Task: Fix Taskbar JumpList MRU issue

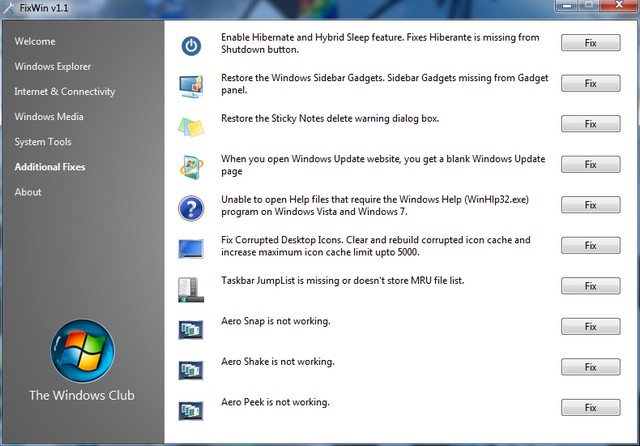Action: click(x=591, y=286)
